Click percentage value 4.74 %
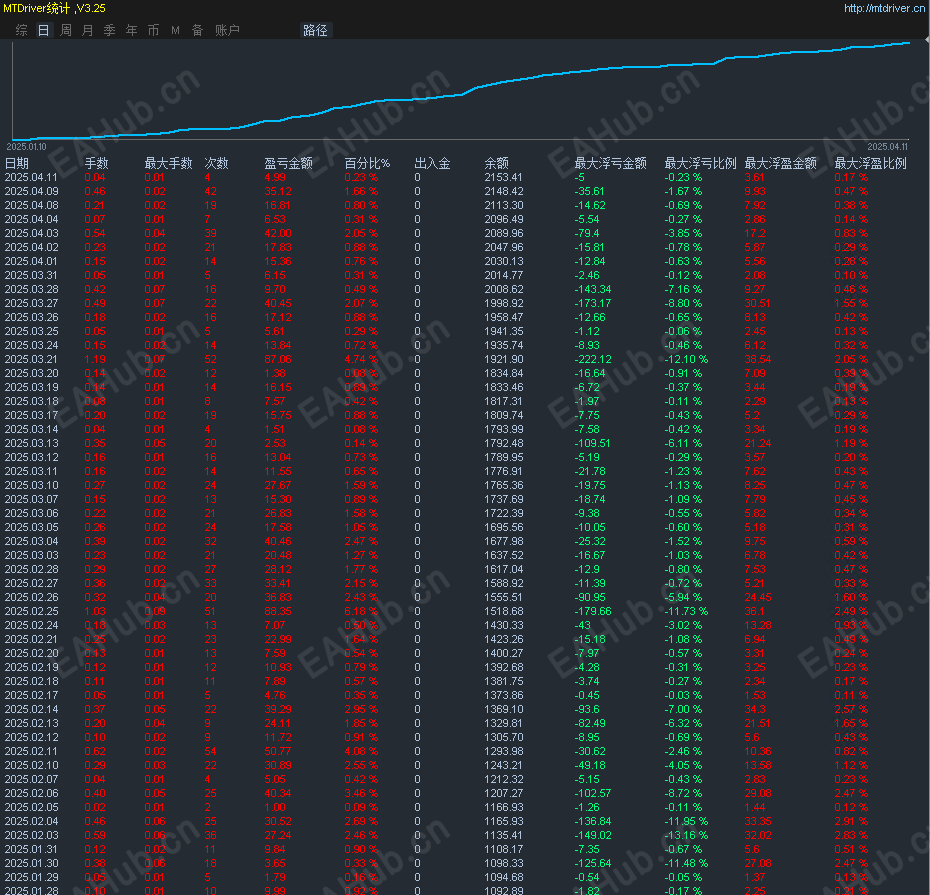Image resolution: width=930 pixels, height=895 pixels. point(361,359)
